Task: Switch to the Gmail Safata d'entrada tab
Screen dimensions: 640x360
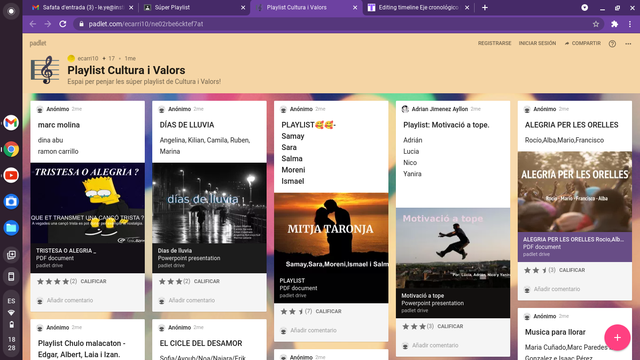Action: click(x=83, y=7)
